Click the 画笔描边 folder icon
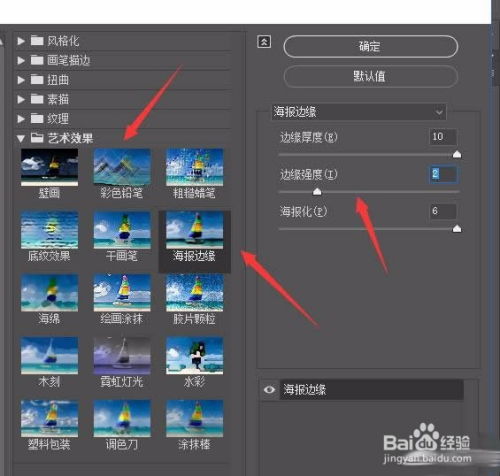 [37, 60]
